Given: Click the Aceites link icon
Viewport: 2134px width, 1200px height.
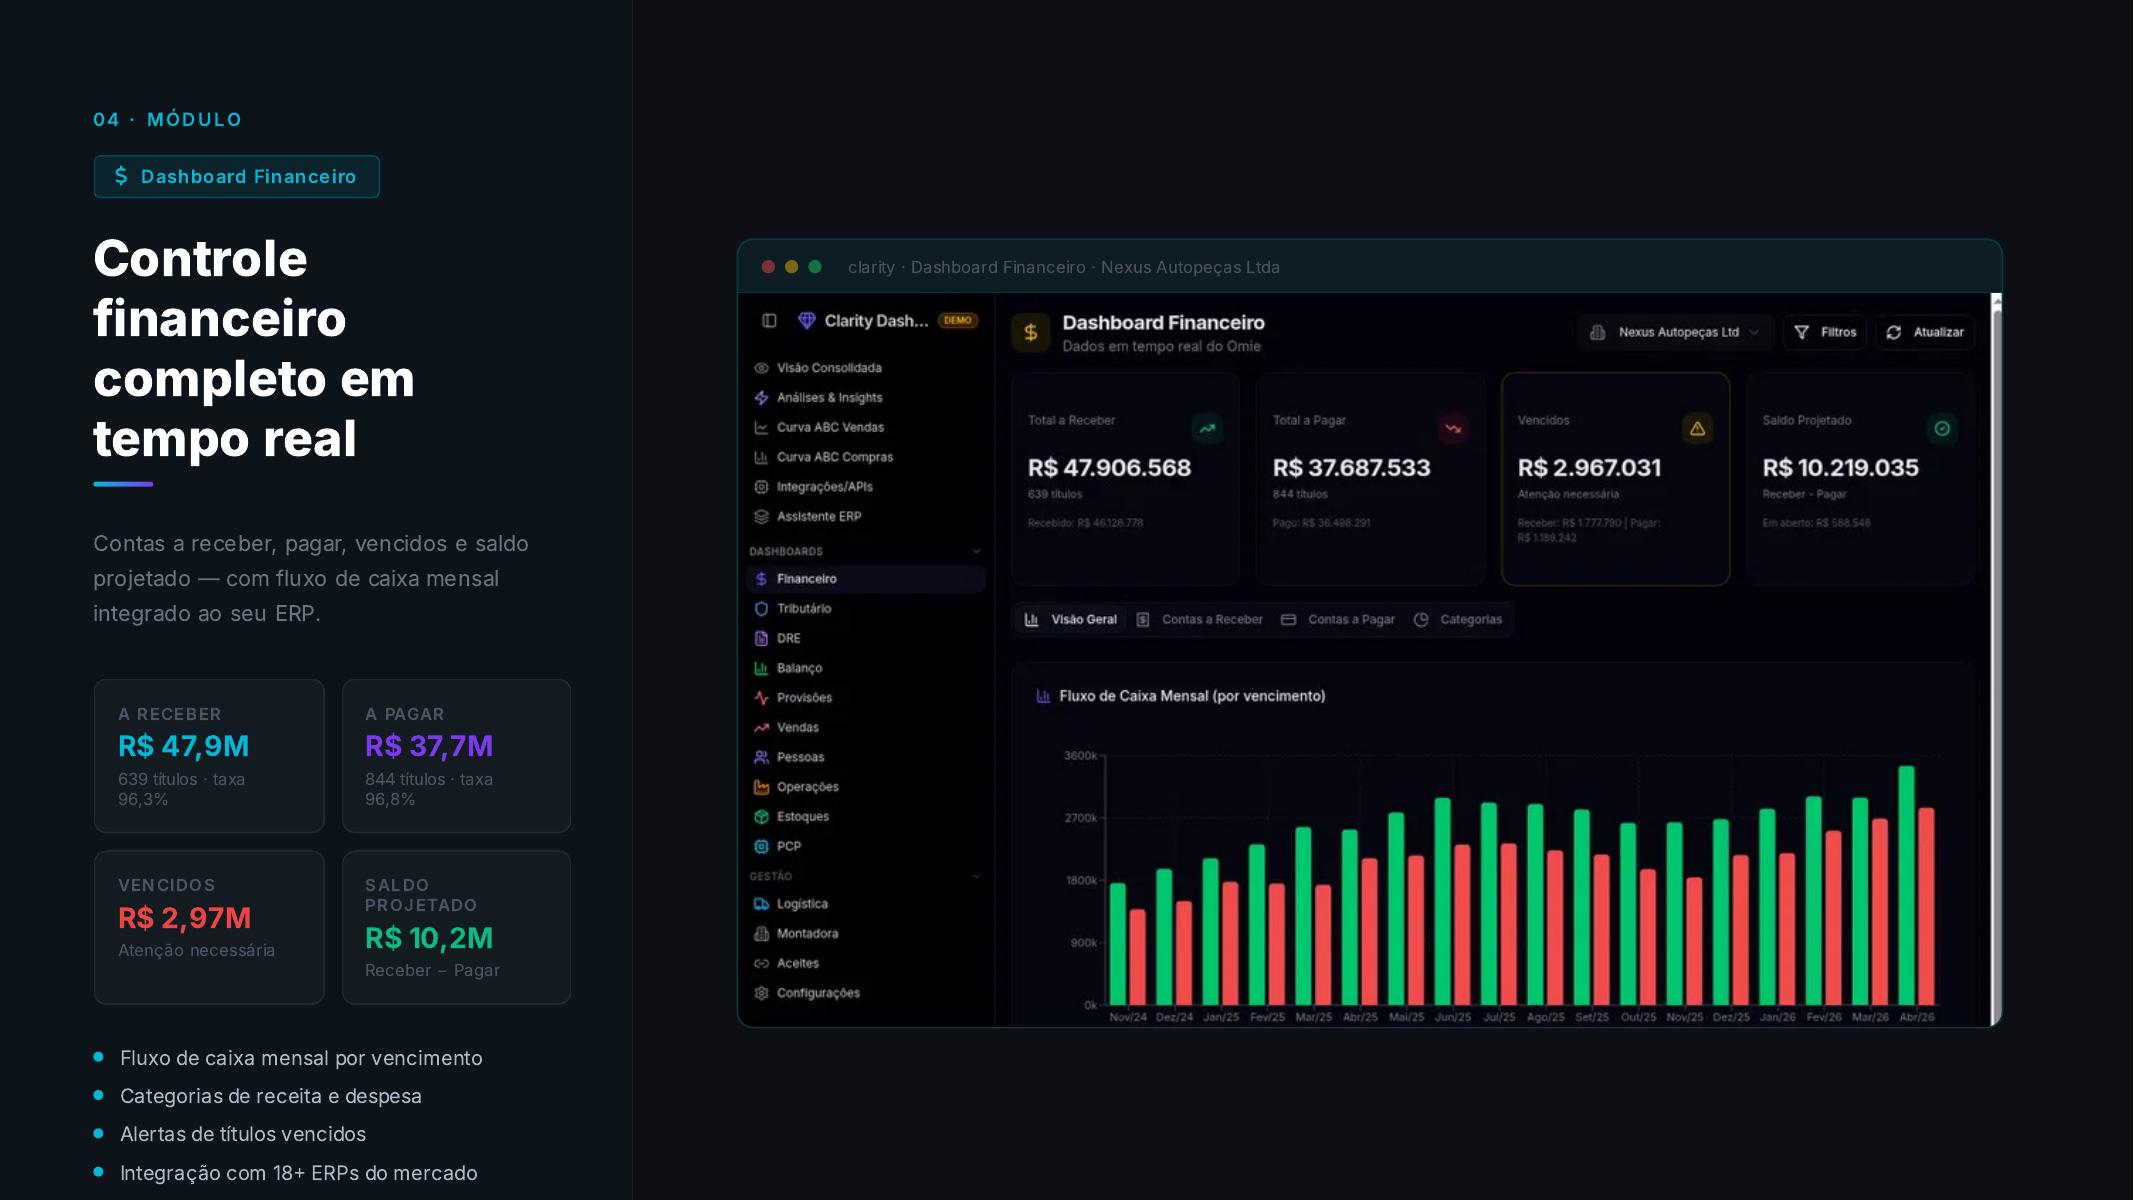Looking at the screenshot, I should pos(761,964).
